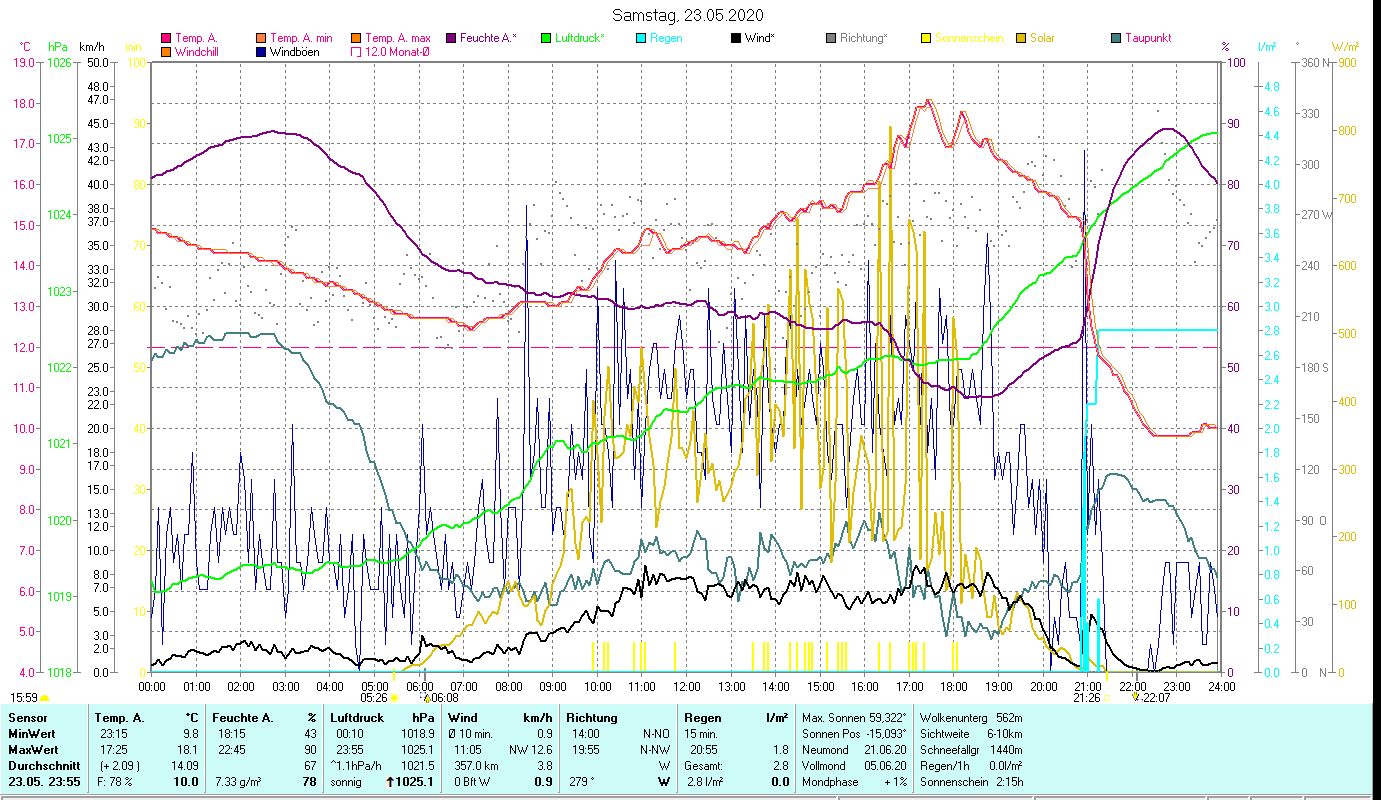
Task: Click the 21:26 sunset time marker
Action: [1087, 697]
